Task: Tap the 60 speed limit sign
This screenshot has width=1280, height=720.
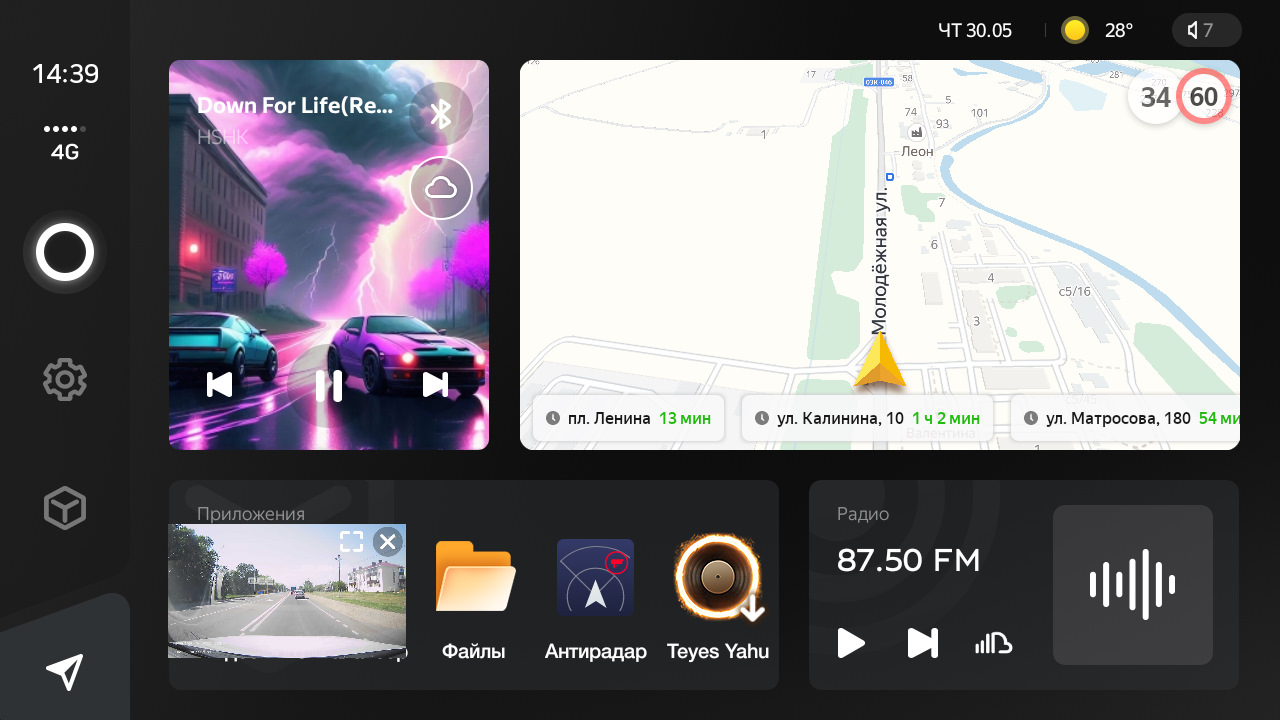Action: click(1204, 97)
